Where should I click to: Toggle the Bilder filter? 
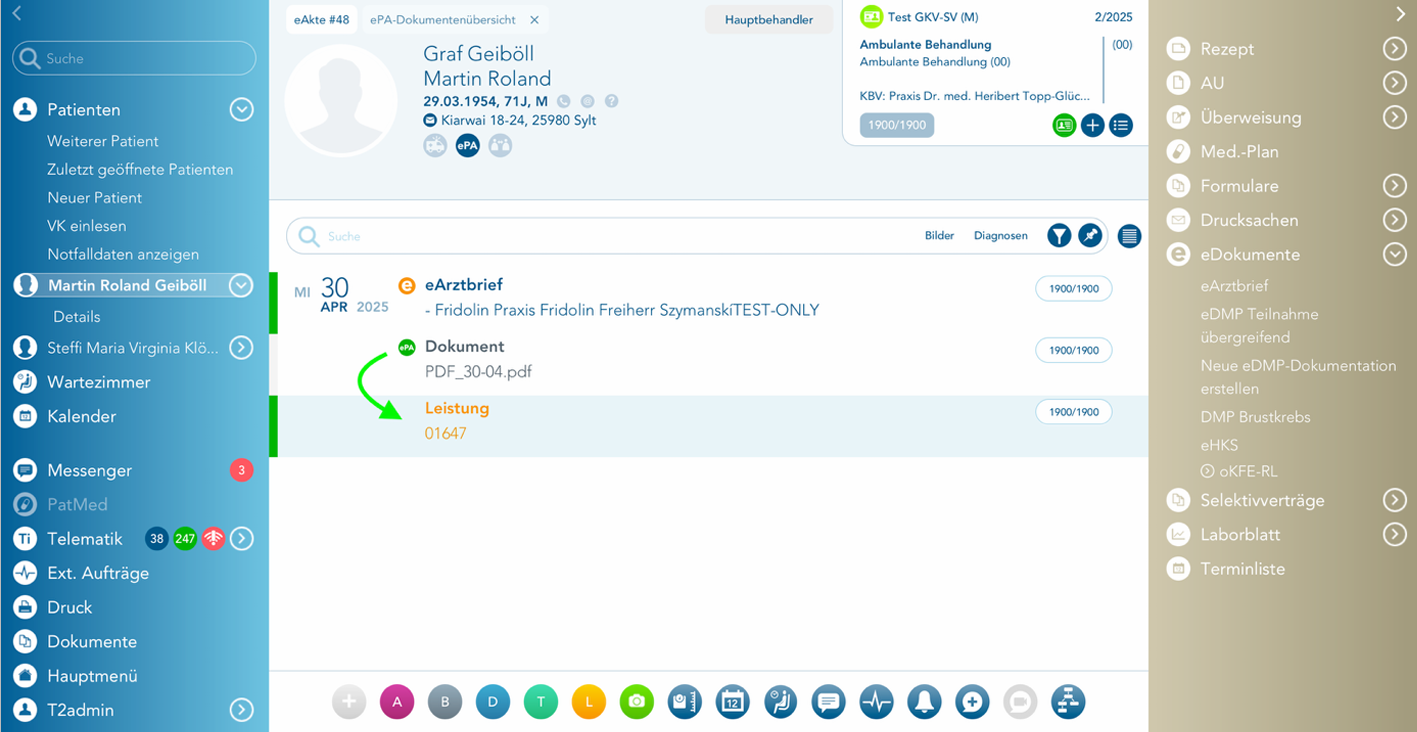939,236
